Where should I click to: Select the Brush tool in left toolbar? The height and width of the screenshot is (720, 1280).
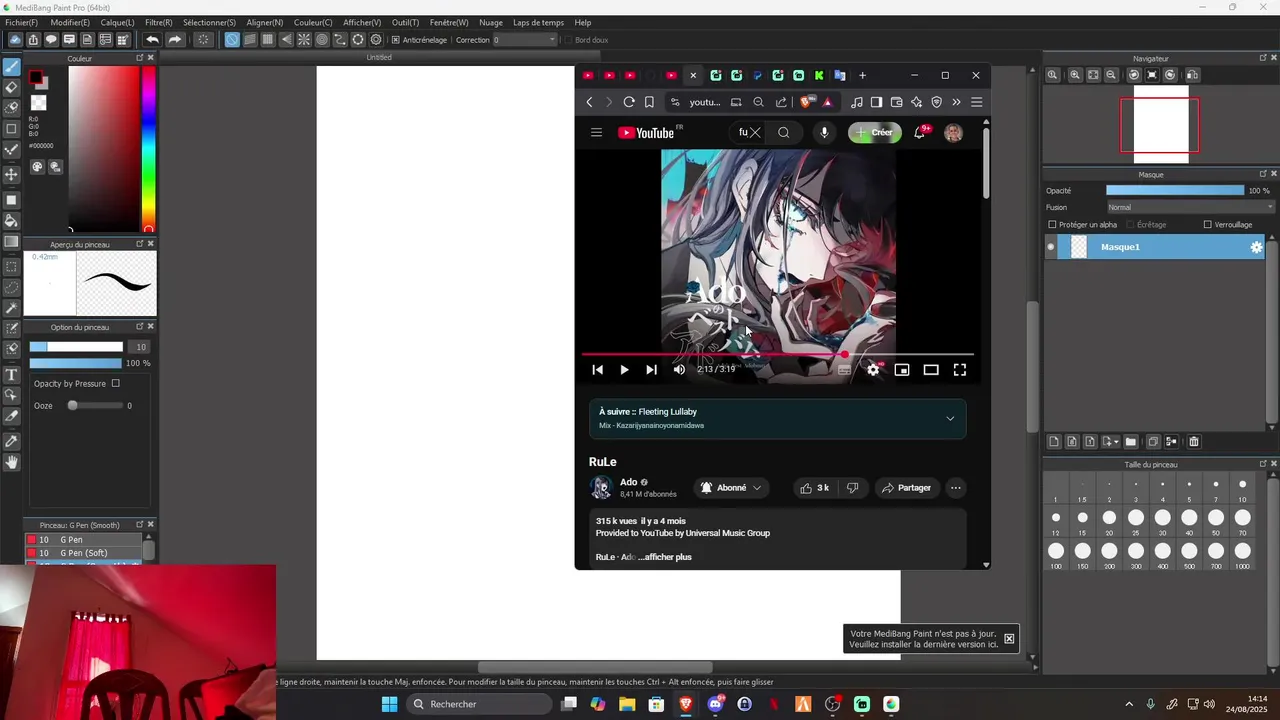[12, 67]
